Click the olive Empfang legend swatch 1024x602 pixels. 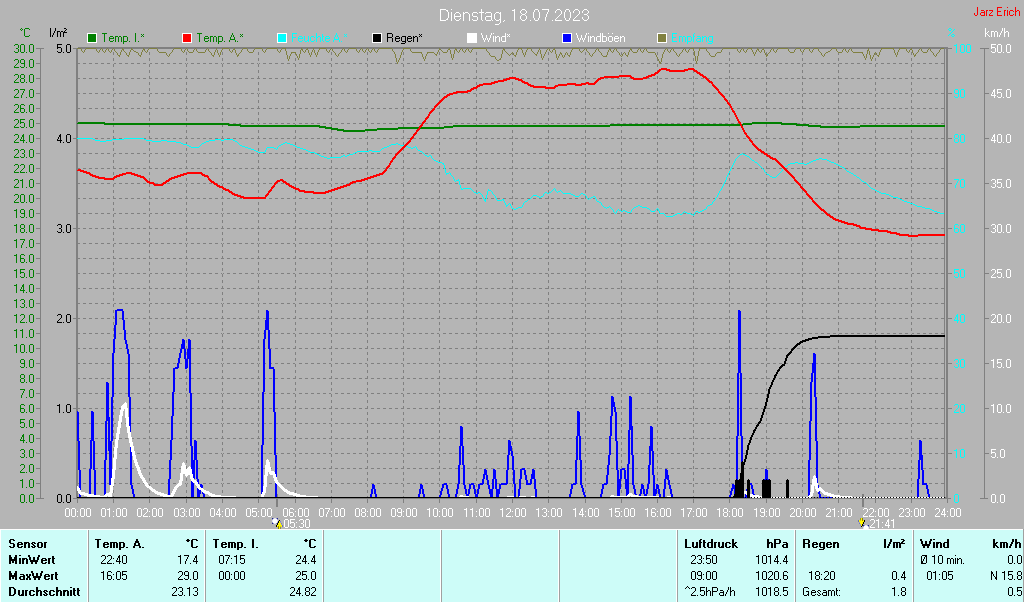(662, 39)
